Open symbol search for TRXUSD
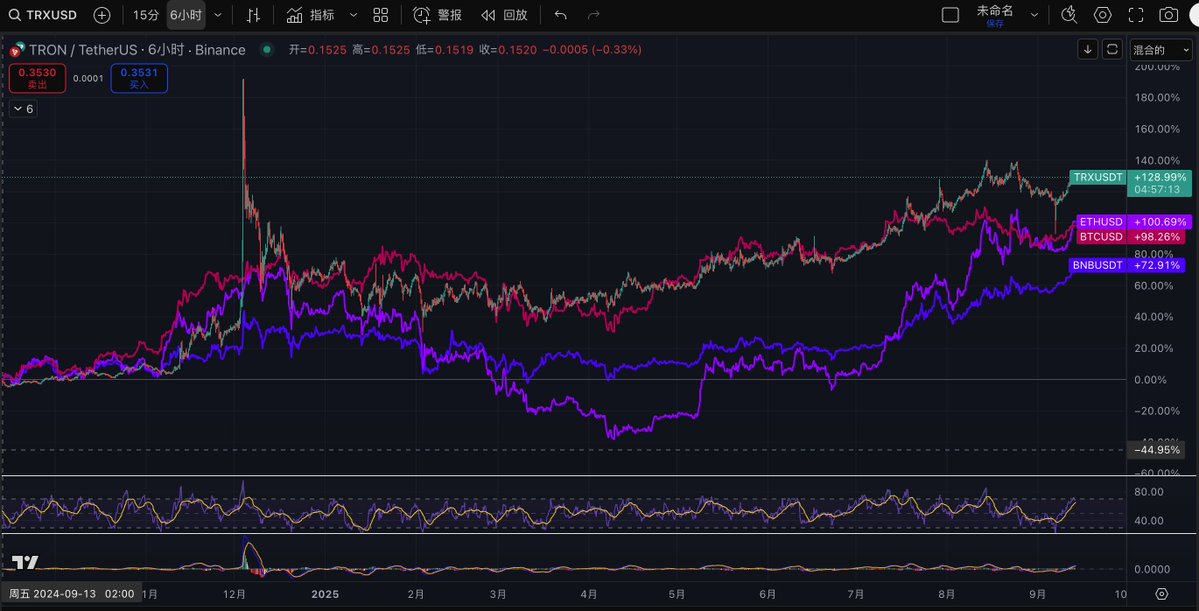Image resolution: width=1199 pixels, height=611 pixels. pyautogui.click(x=43, y=15)
